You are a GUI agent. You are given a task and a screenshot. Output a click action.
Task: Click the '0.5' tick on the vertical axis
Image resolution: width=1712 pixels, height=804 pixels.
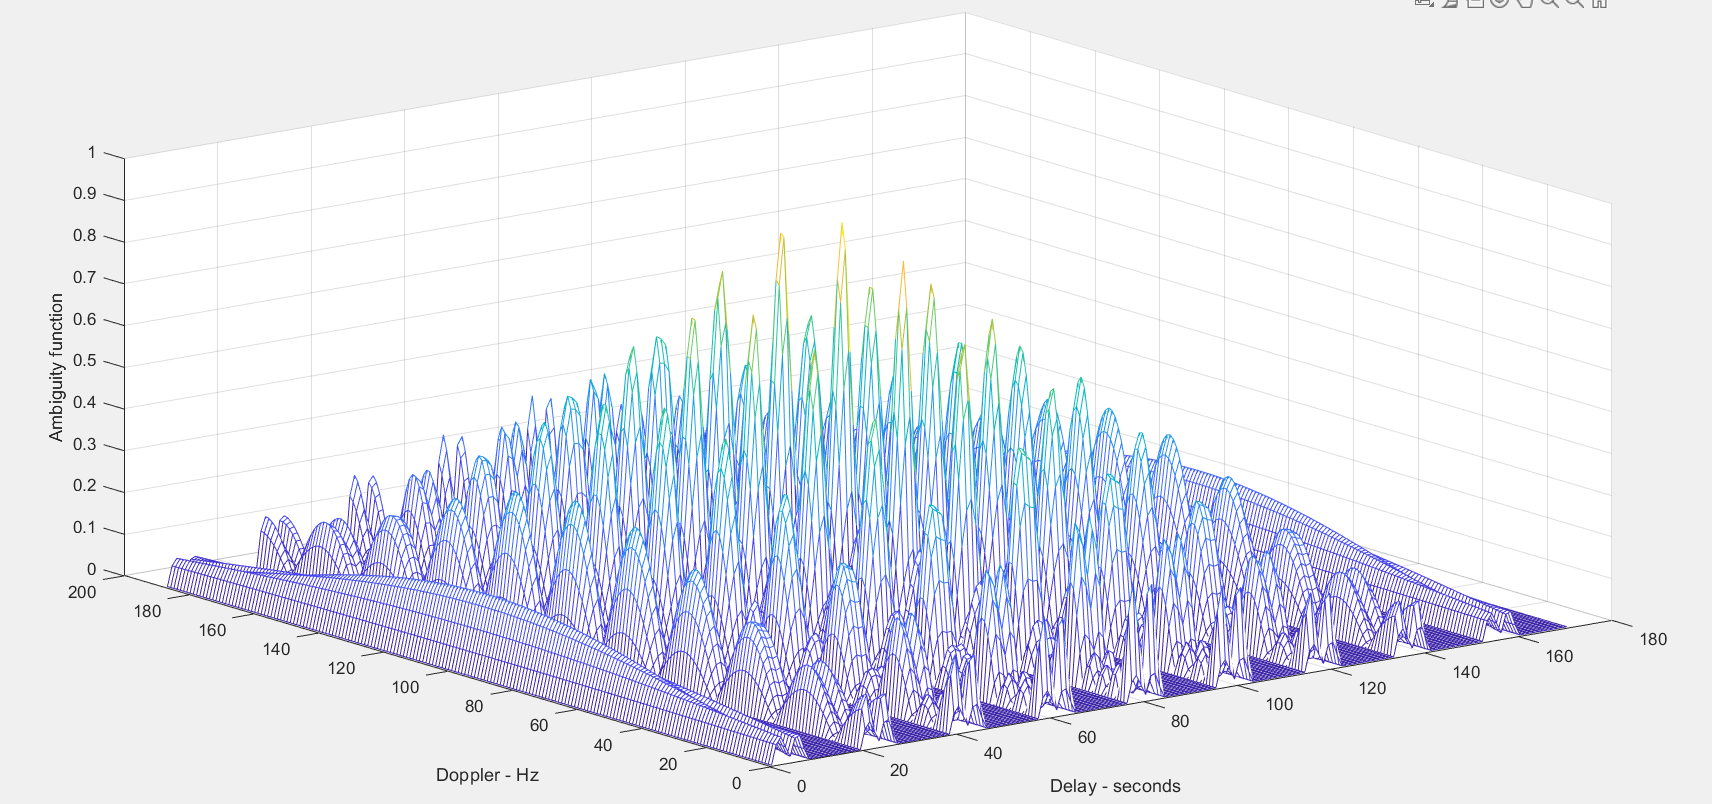[x=85, y=361]
